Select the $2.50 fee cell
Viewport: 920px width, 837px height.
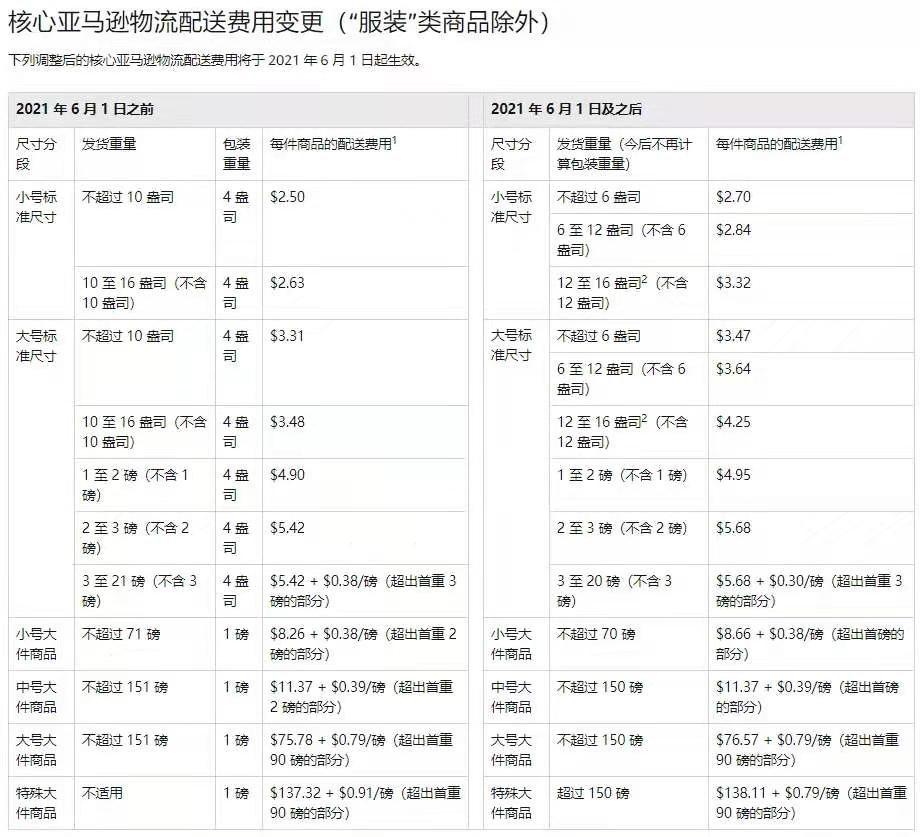tap(287, 197)
